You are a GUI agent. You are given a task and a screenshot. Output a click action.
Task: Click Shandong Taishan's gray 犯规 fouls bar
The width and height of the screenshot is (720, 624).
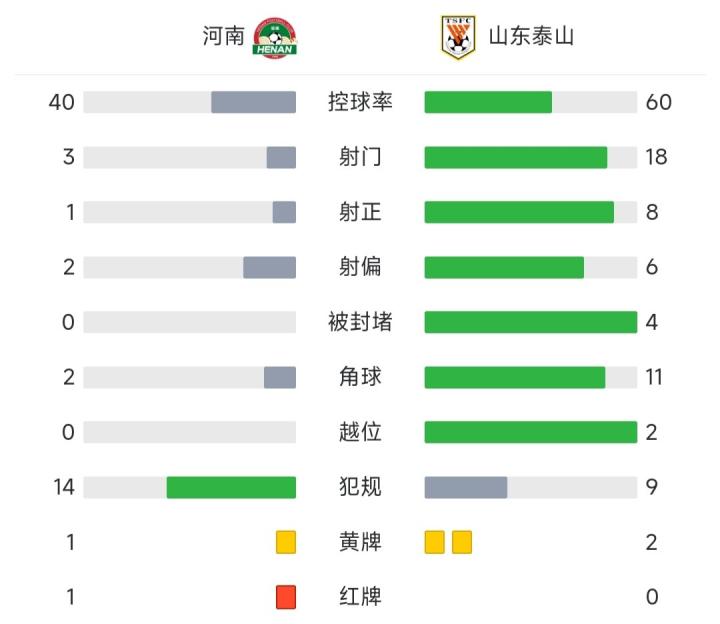coord(466,487)
